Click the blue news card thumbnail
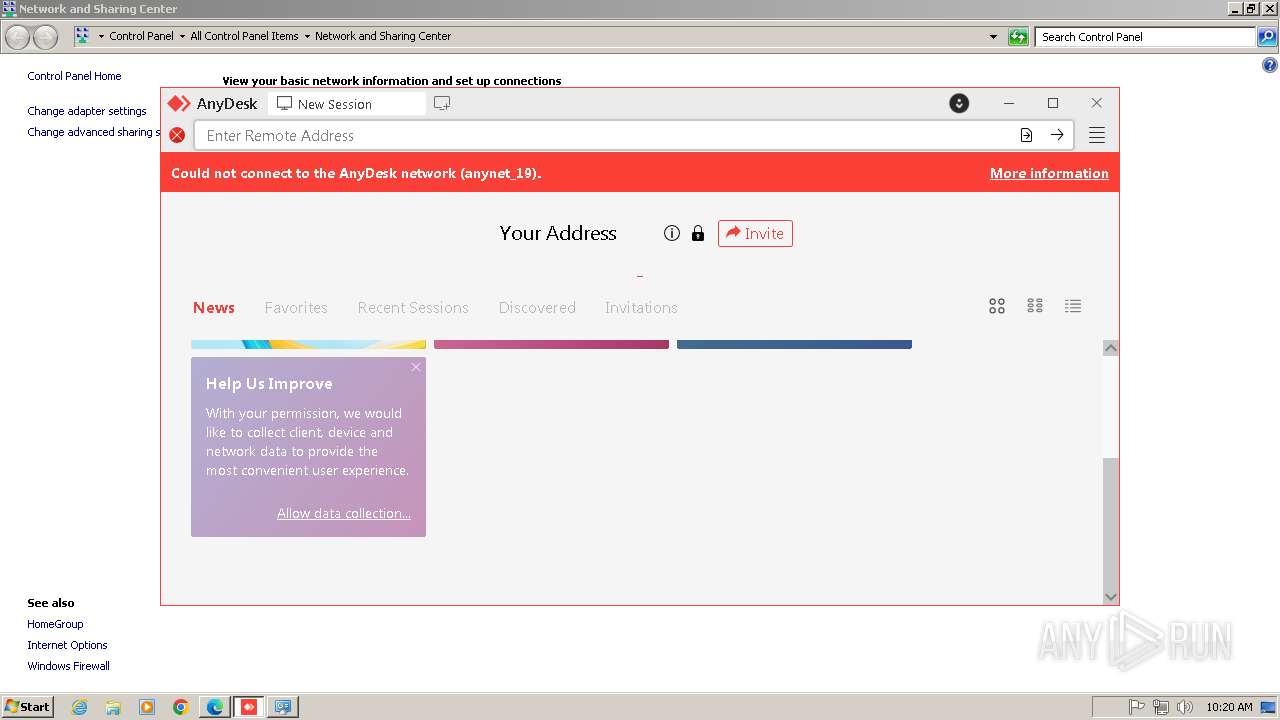The height and width of the screenshot is (720, 1280). [x=794, y=344]
